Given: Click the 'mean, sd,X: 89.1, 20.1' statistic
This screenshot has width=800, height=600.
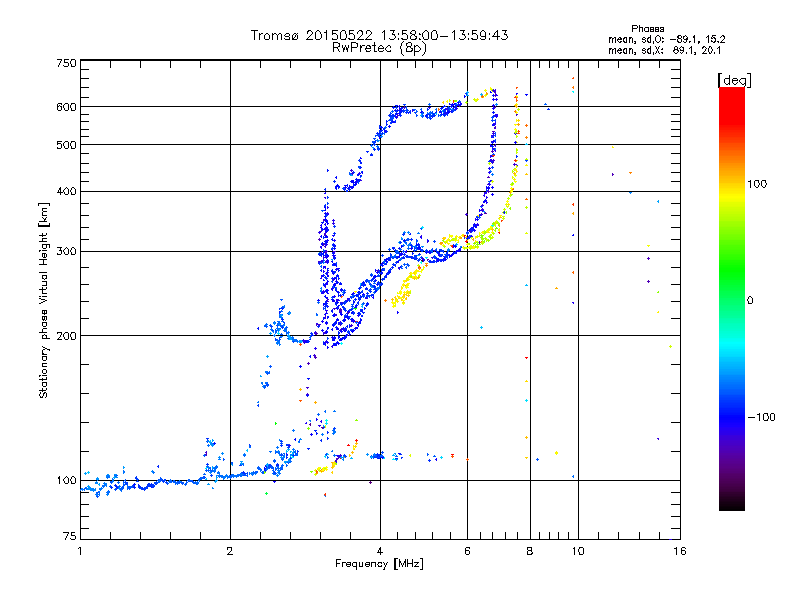Looking at the screenshot, I should coord(664,50).
